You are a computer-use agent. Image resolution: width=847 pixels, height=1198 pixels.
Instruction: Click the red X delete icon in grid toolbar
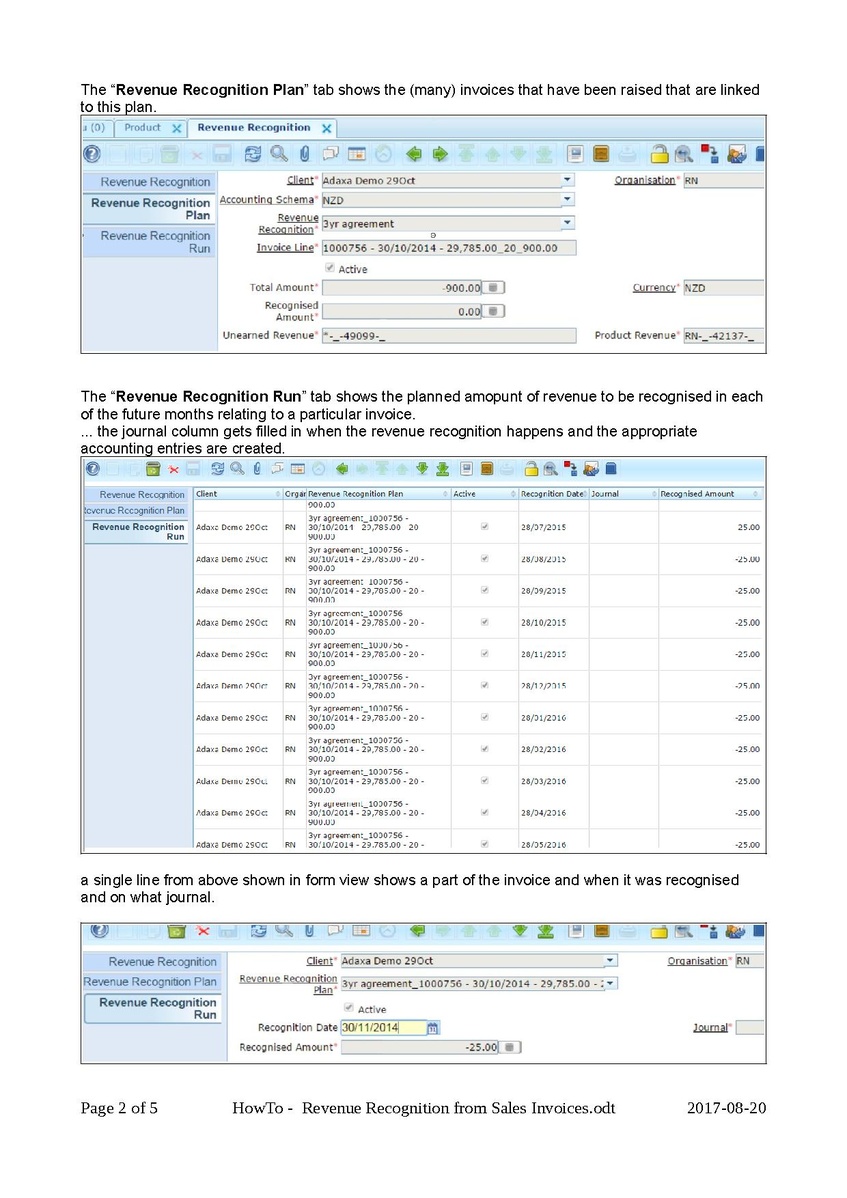click(x=173, y=468)
